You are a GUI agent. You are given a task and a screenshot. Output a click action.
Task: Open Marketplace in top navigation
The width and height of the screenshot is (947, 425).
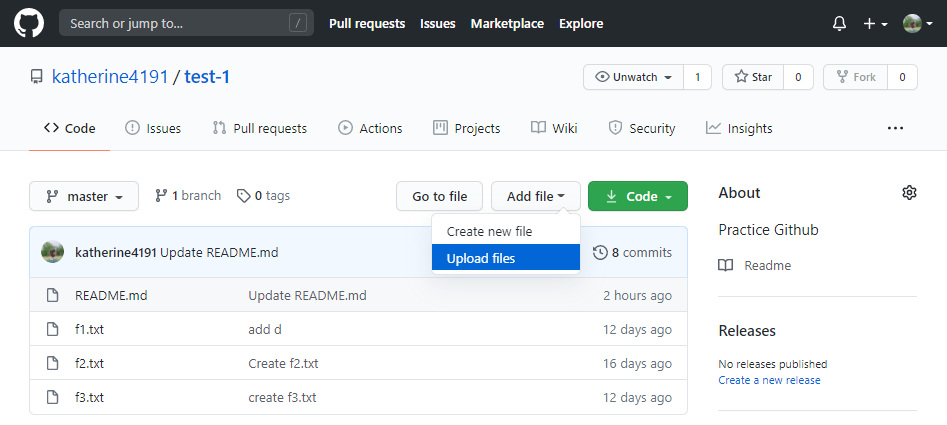(x=507, y=24)
